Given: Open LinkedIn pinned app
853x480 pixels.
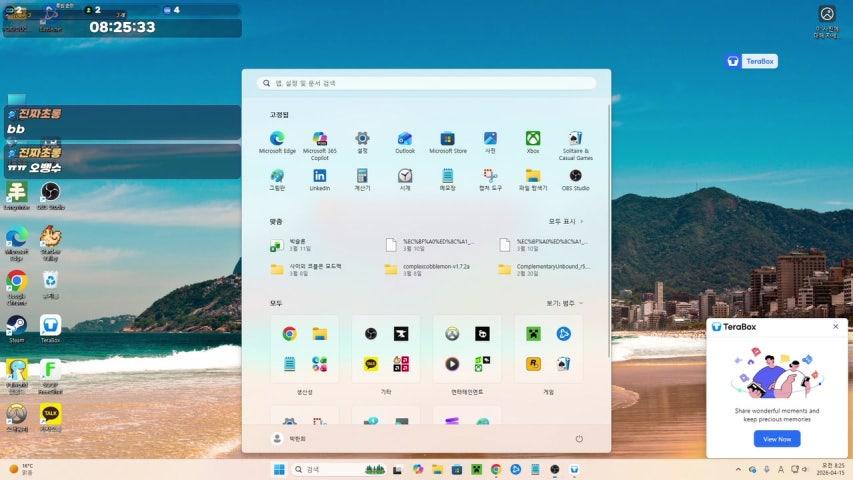Looking at the screenshot, I should (x=320, y=176).
